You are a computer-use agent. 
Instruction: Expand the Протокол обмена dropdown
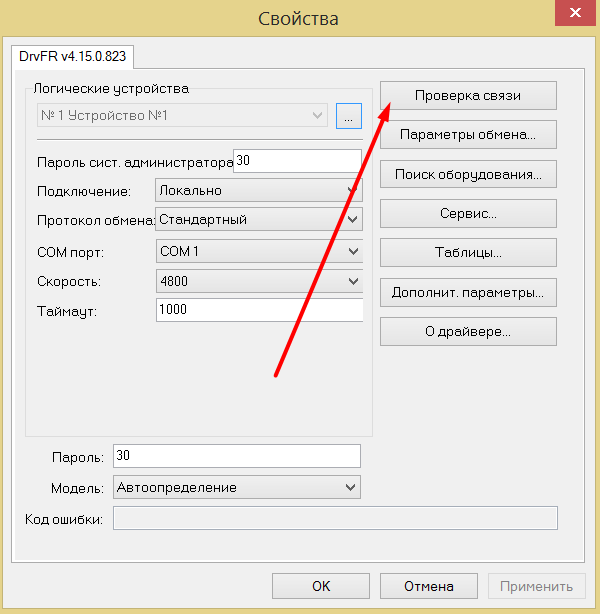(x=259, y=219)
